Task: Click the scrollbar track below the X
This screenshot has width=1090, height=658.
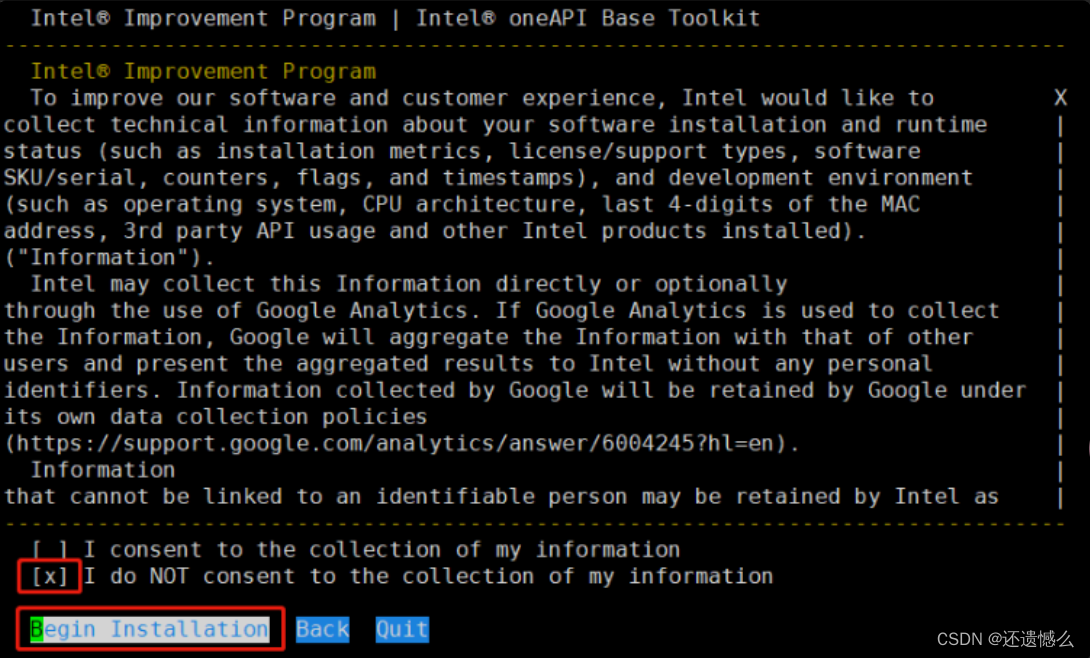Action: tap(1060, 311)
